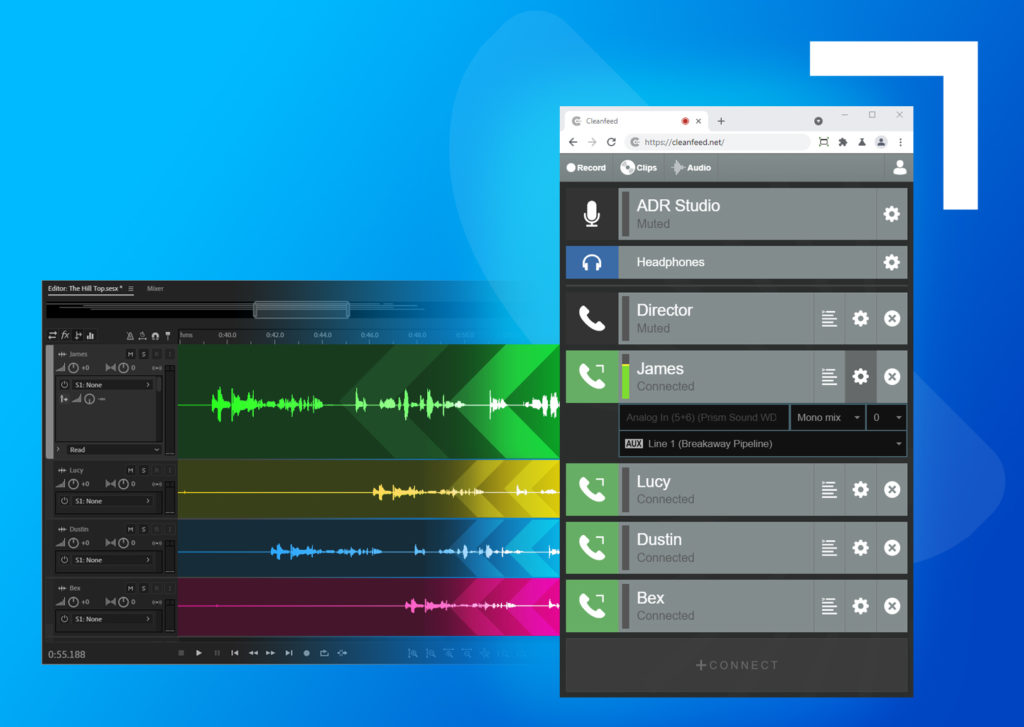Open the user account icon in Cleanfeed
This screenshot has height=727, width=1024.
(x=899, y=168)
